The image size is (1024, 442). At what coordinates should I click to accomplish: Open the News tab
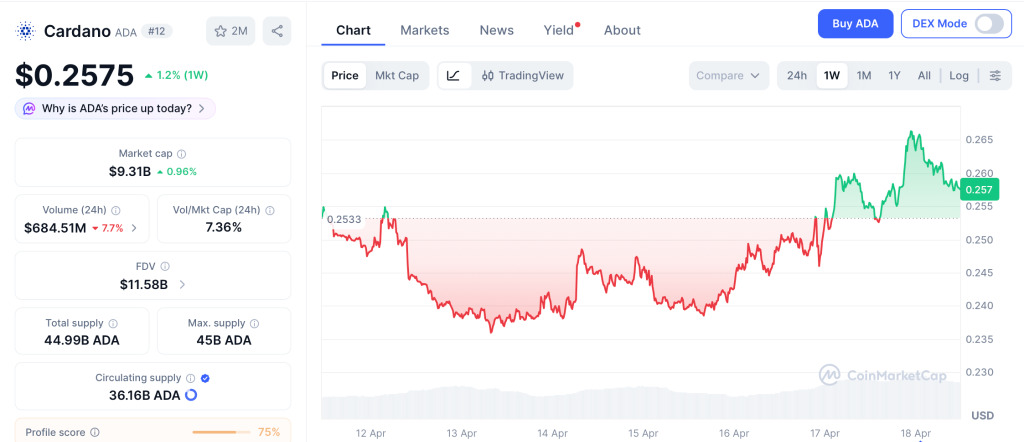[496, 30]
